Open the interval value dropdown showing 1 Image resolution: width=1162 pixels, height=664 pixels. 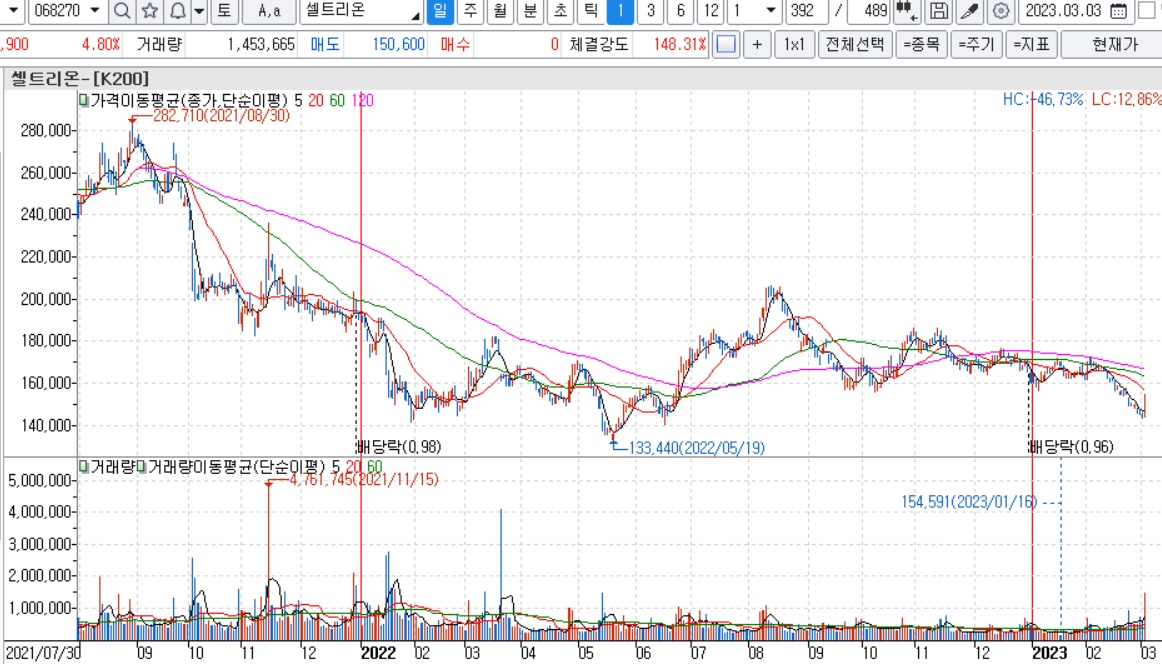coord(771,10)
